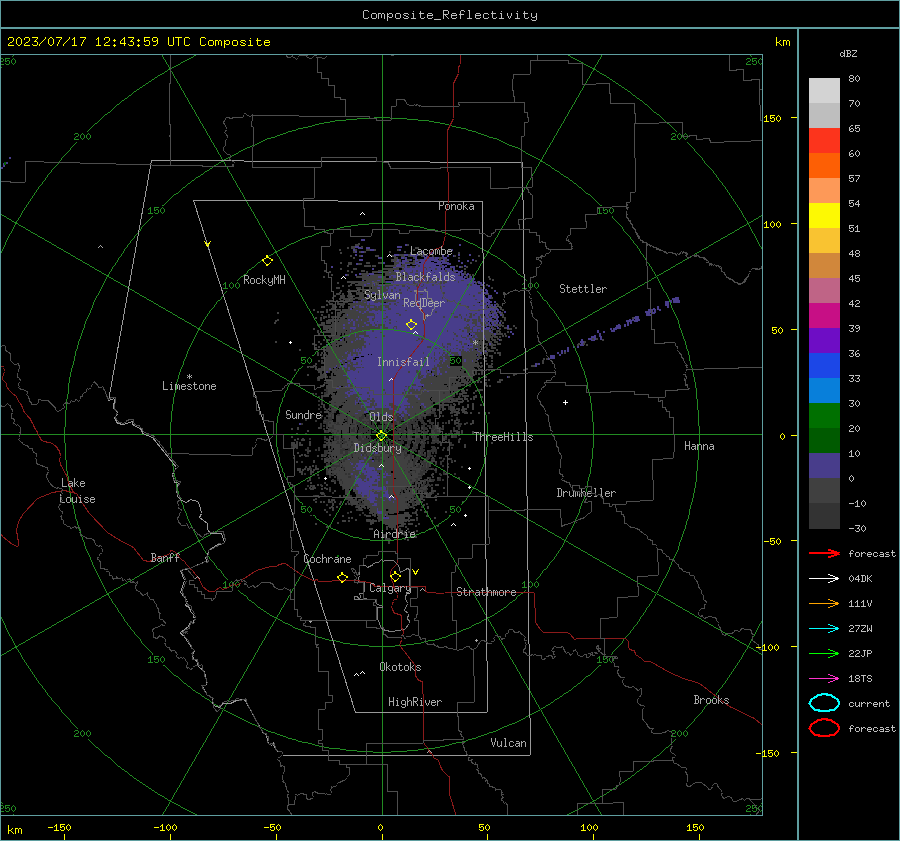Click the yellow diamond at the radar center
Screen dimensions: 900x841
point(381,436)
